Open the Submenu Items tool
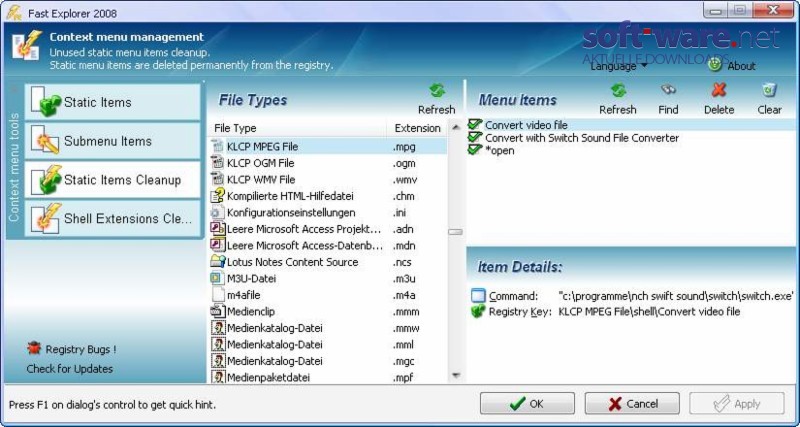 [x=112, y=141]
